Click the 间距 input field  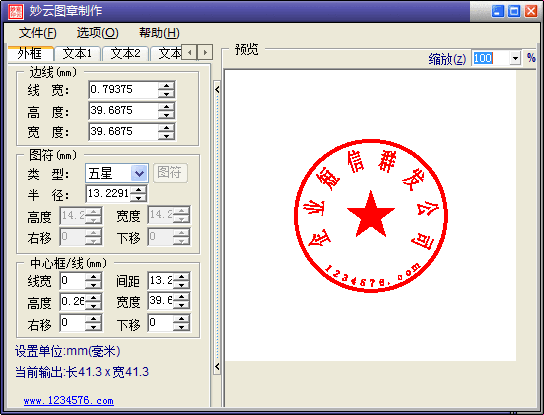[x=161, y=281]
